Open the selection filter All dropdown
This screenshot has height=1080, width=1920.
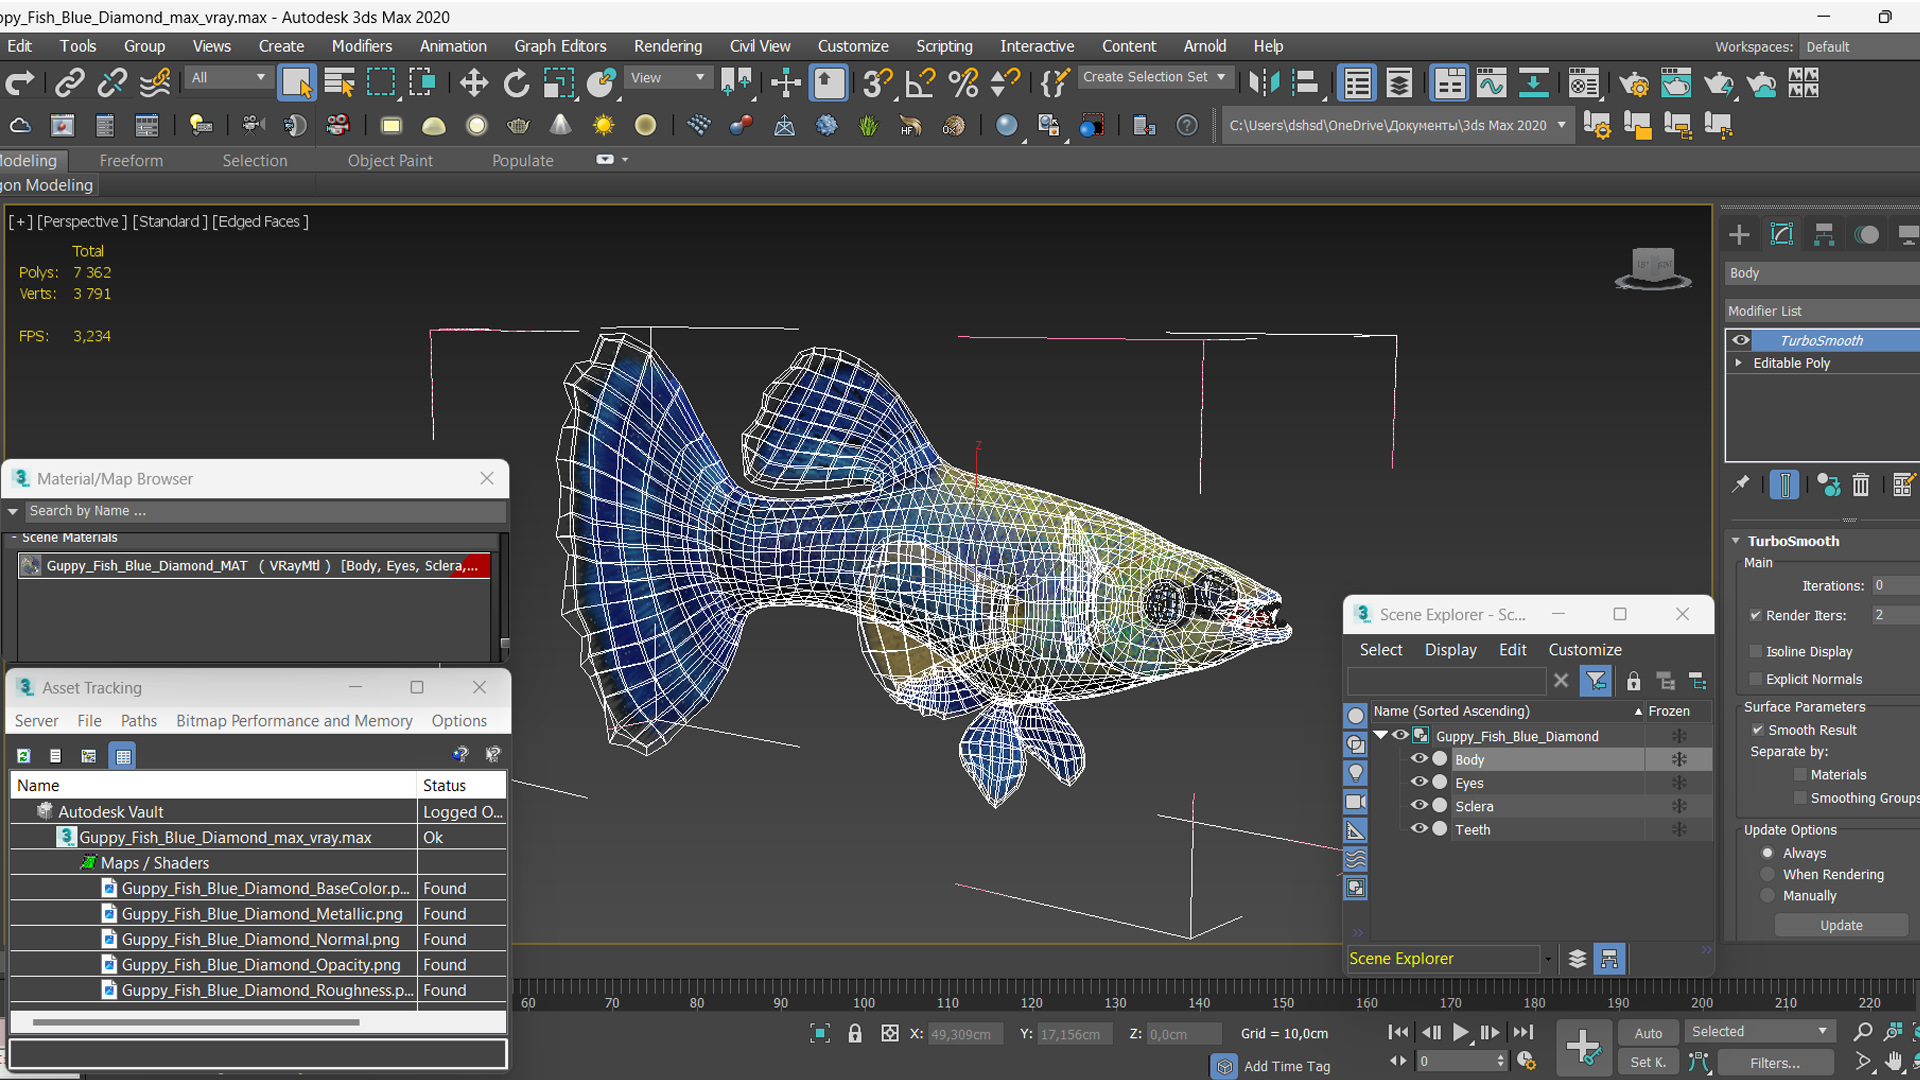click(229, 77)
